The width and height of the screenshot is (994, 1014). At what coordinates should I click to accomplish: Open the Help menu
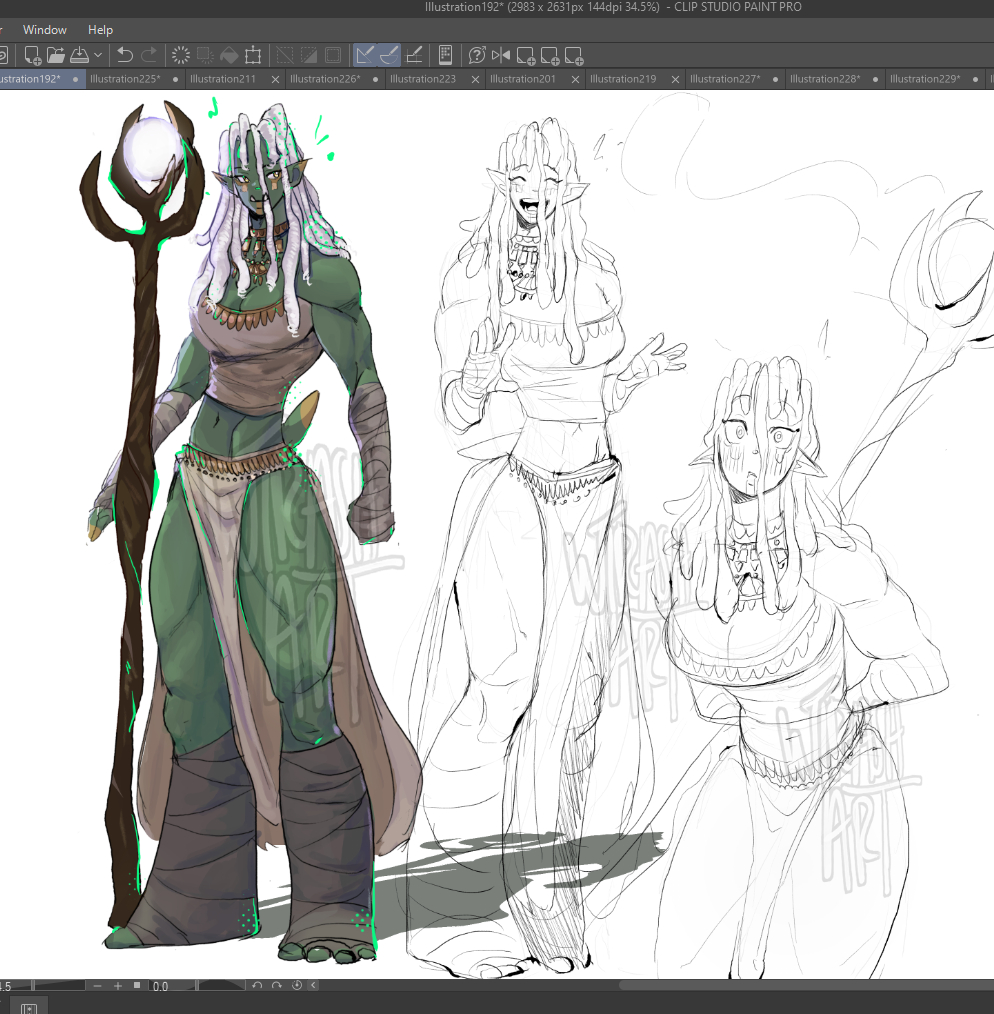100,30
